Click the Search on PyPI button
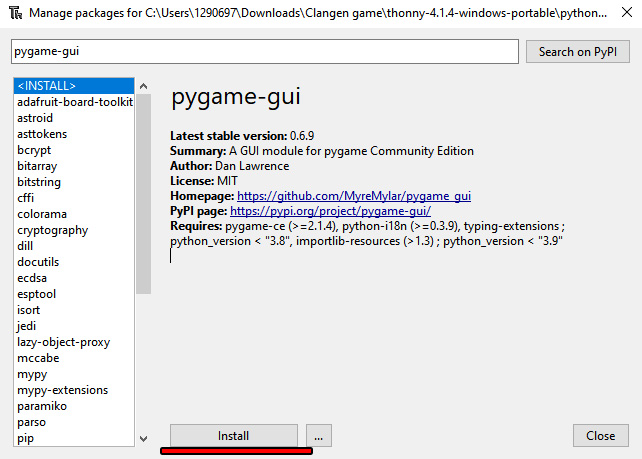 (578, 52)
